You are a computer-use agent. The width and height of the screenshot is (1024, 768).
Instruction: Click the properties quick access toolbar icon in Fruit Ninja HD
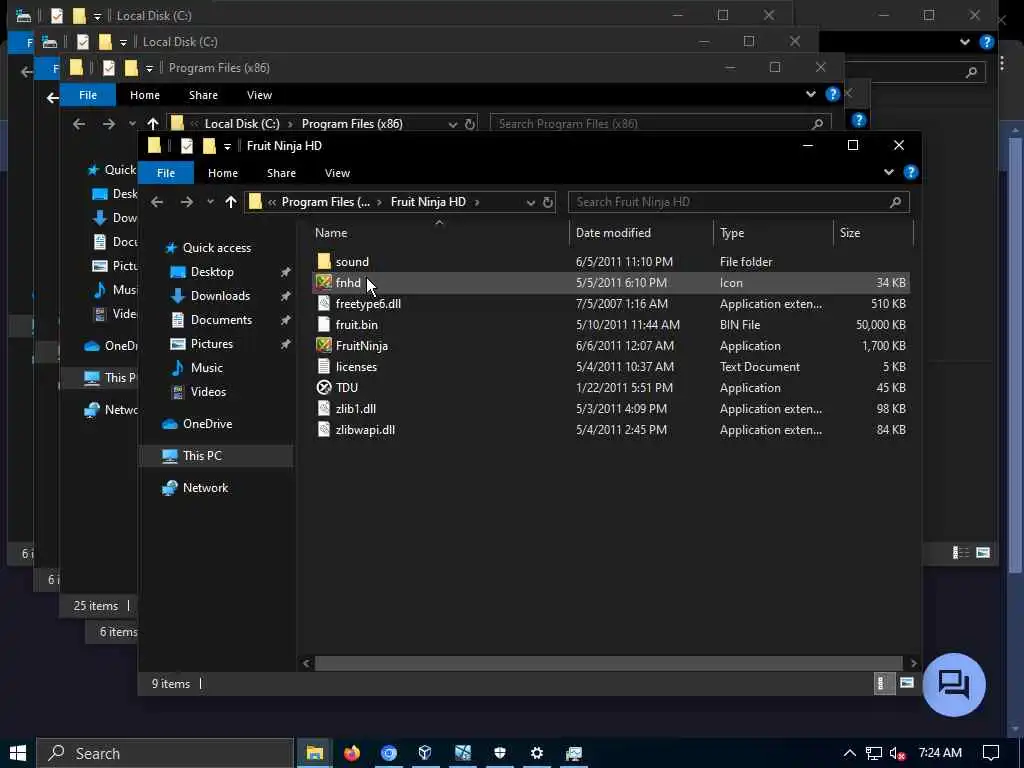point(187,146)
